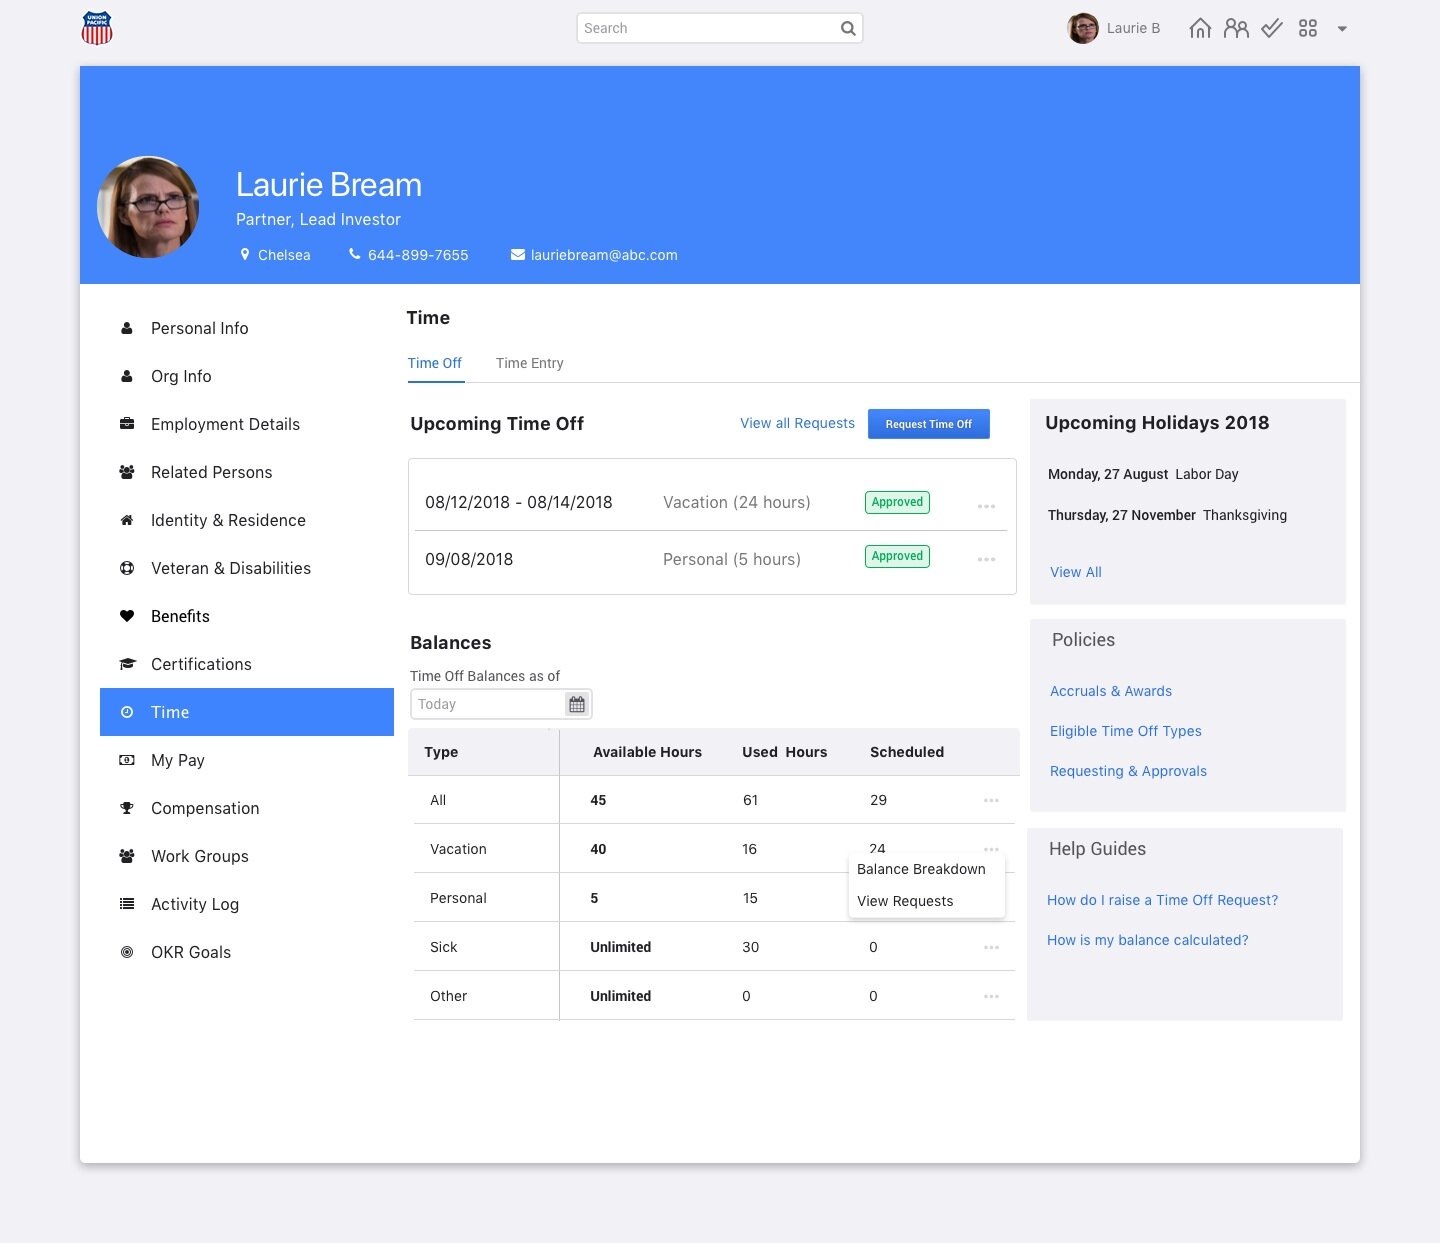Choose View Requests from the popup menu
This screenshot has width=1440, height=1243.
(x=905, y=901)
